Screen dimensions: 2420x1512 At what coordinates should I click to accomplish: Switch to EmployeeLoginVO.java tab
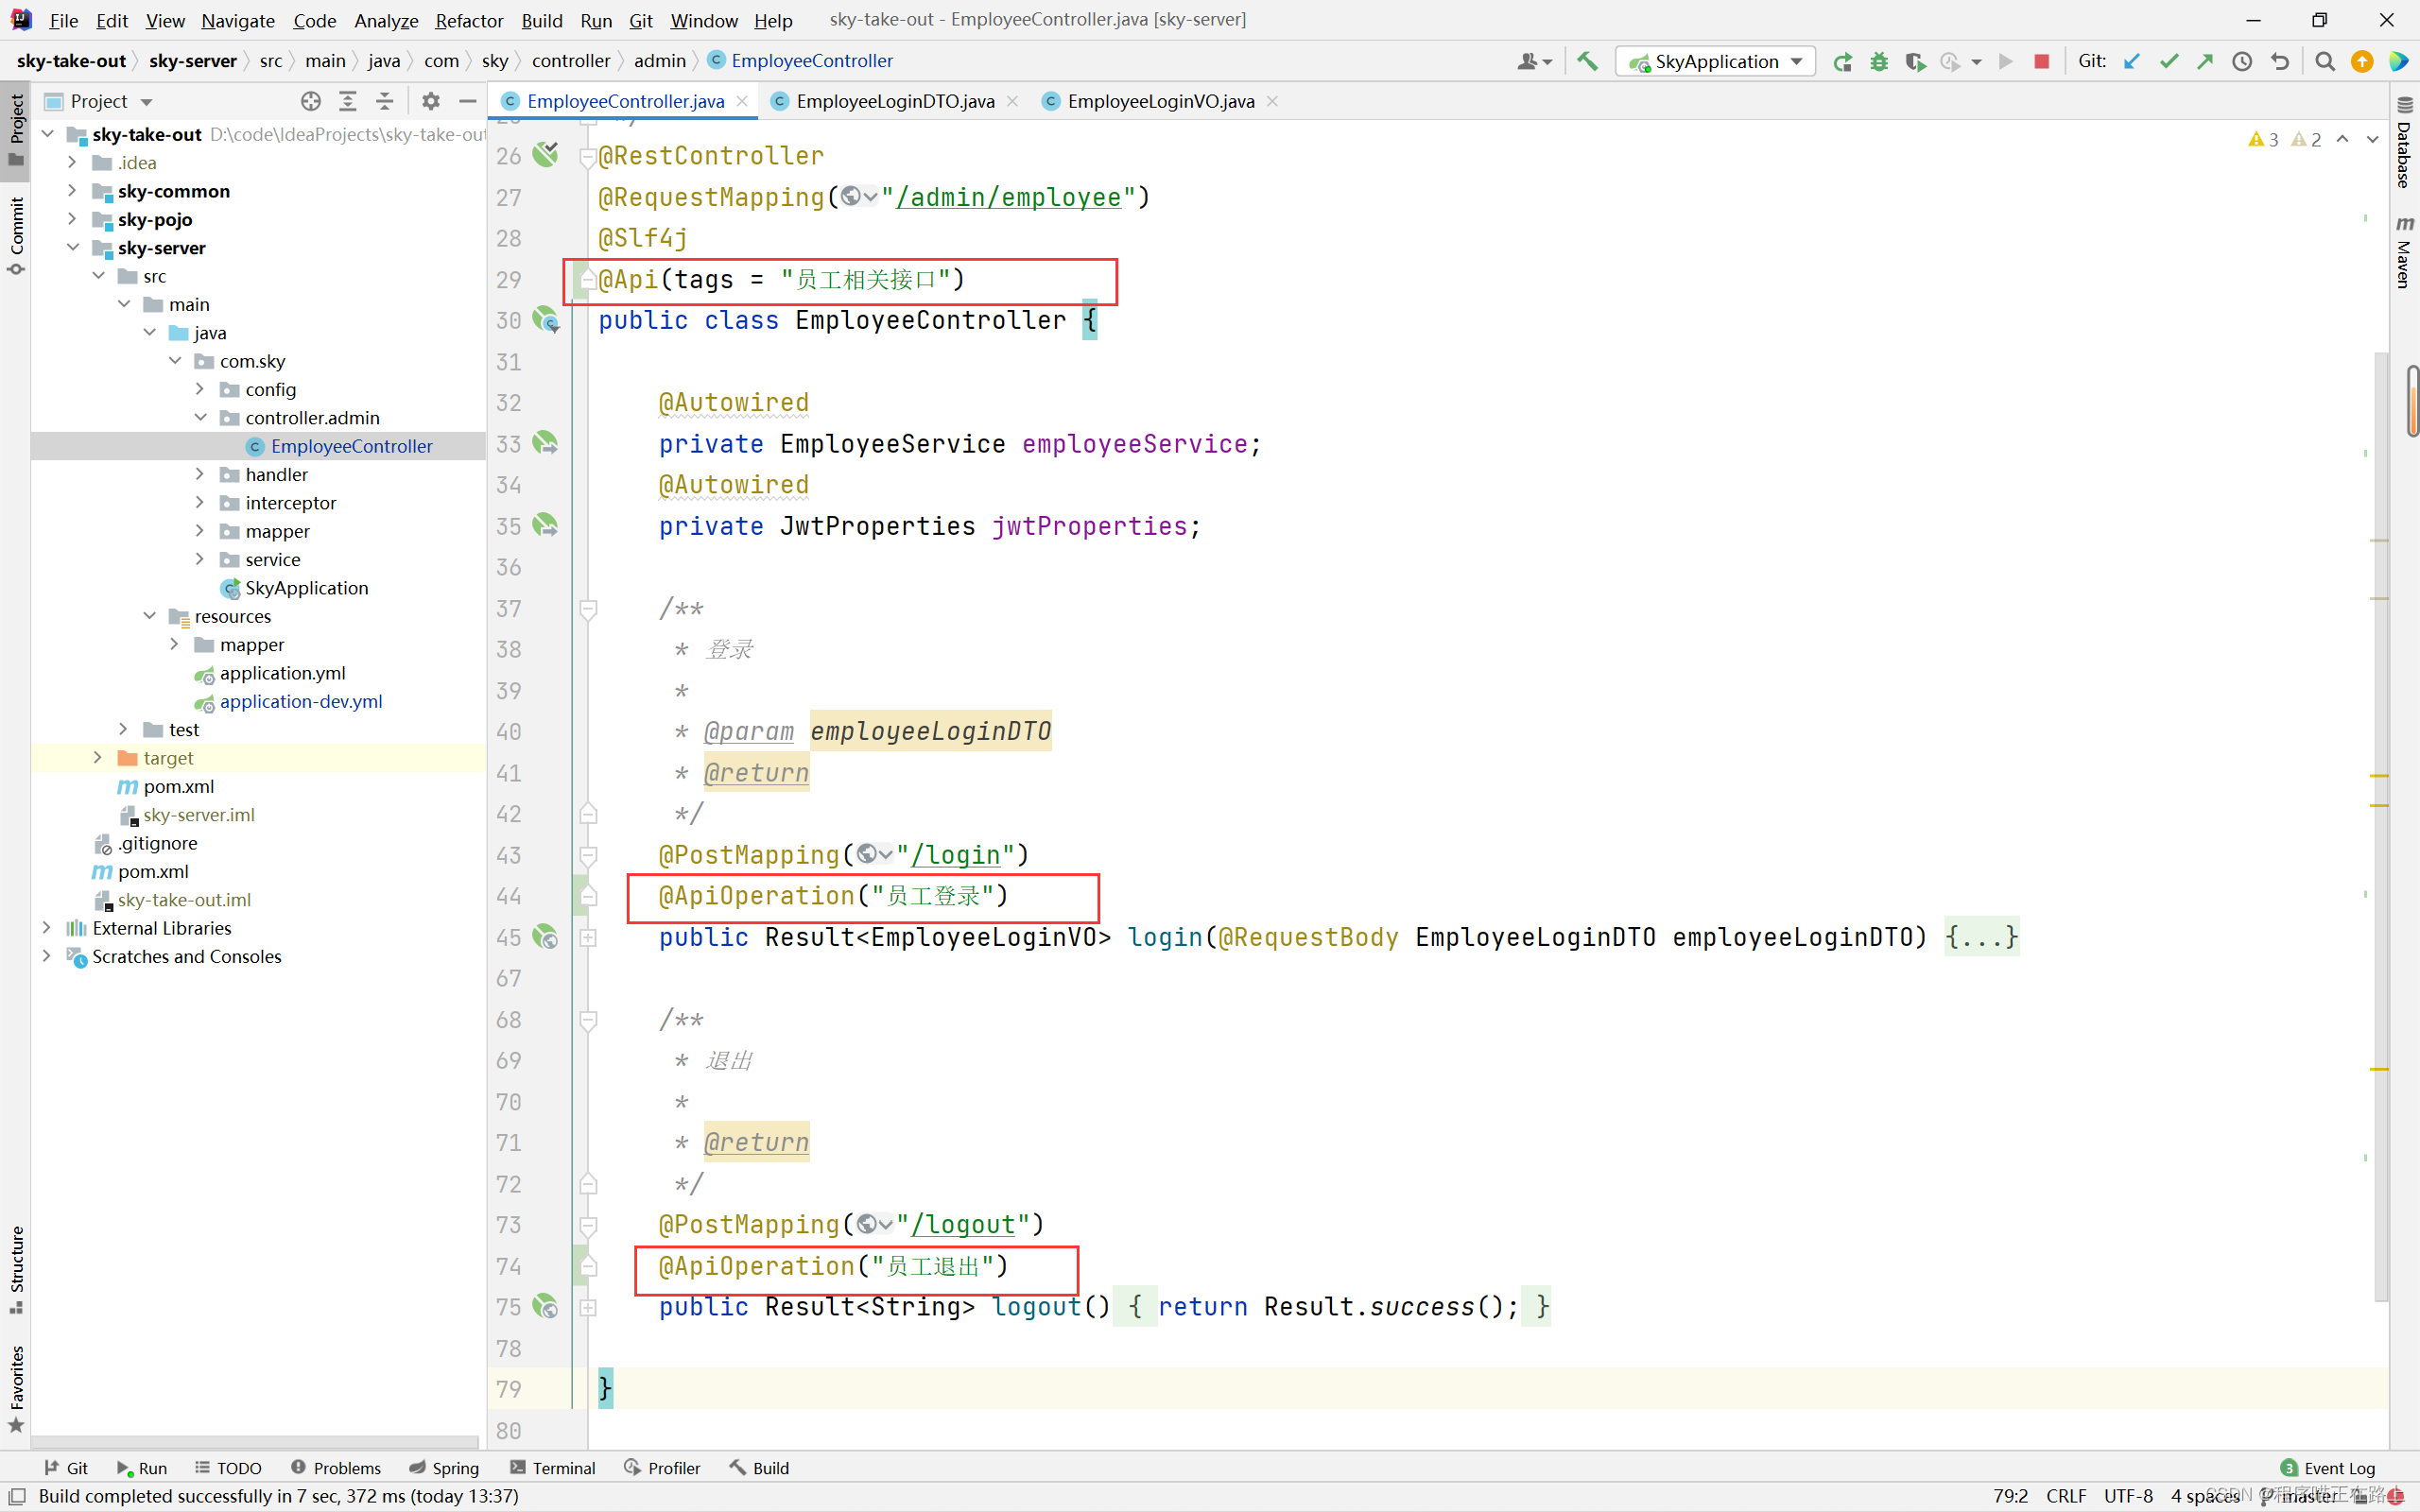[x=1151, y=99]
